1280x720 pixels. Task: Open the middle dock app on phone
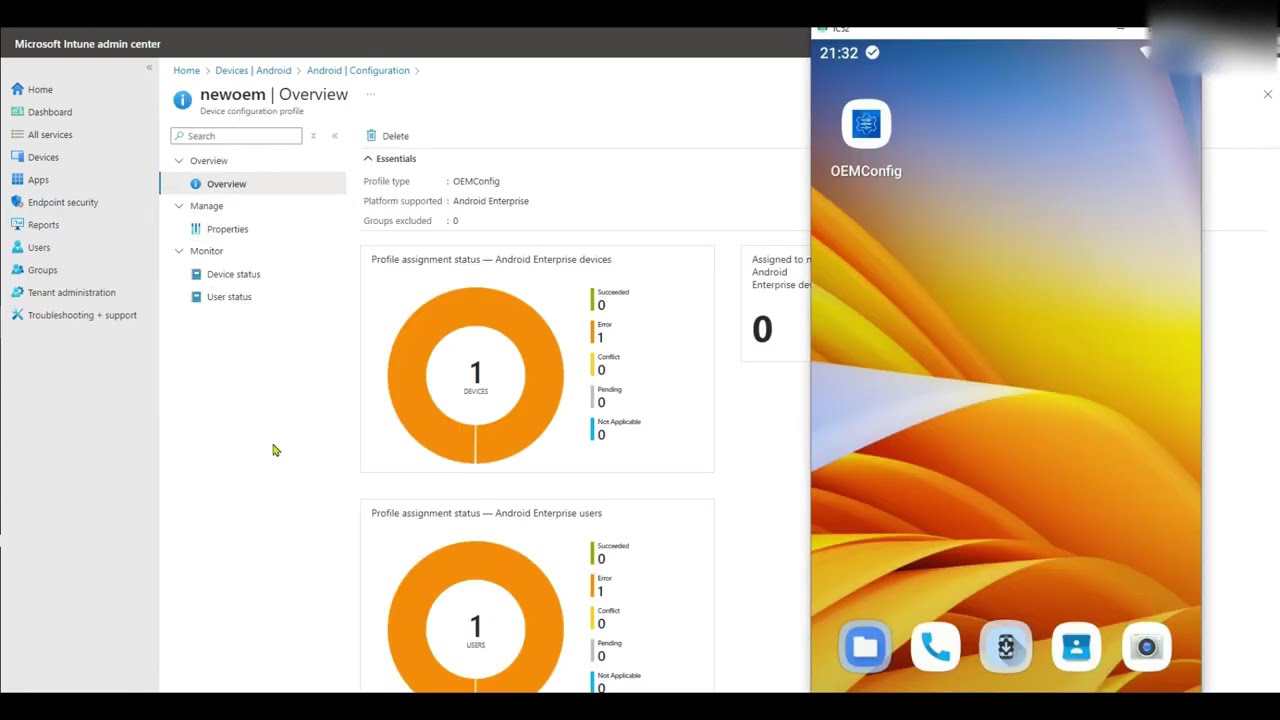pos(1006,647)
